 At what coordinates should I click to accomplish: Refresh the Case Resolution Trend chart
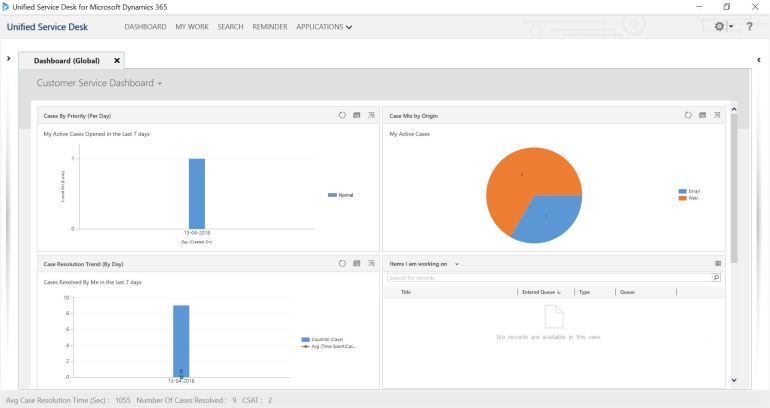click(x=342, y=263)
